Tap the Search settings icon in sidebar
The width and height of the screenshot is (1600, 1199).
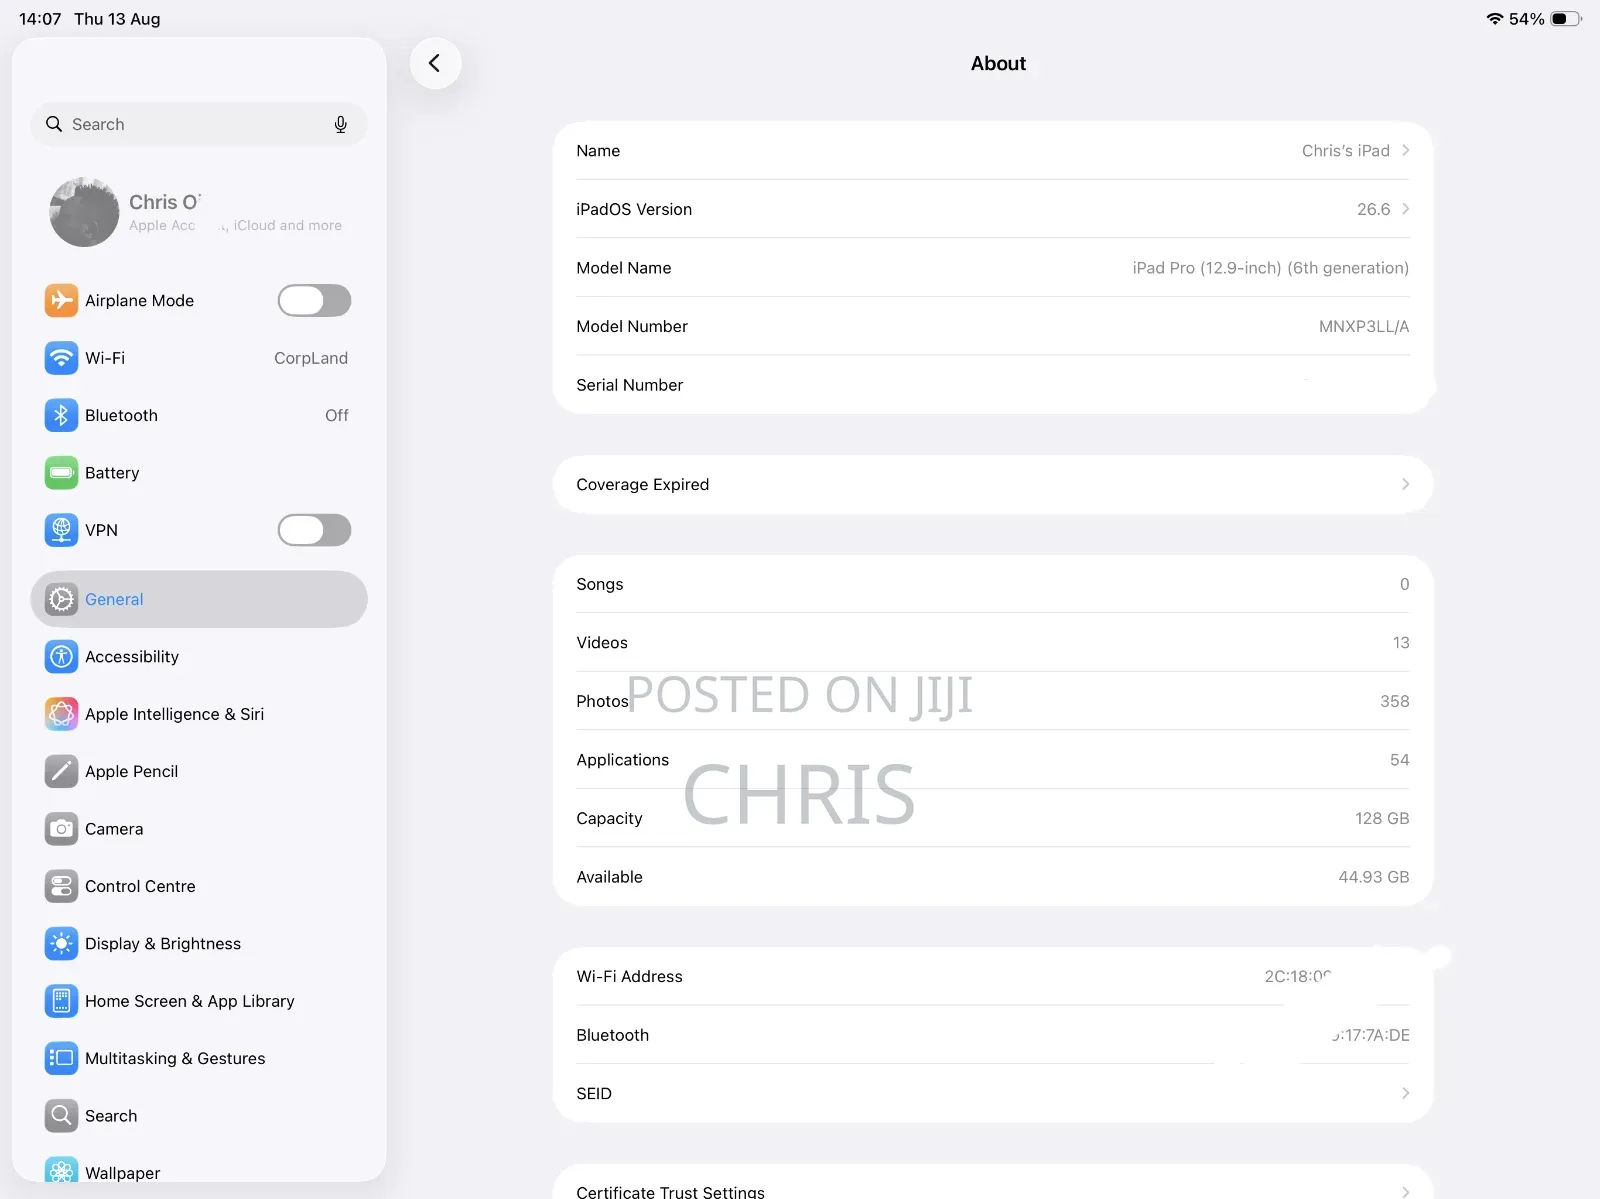tap(61, 1116)
